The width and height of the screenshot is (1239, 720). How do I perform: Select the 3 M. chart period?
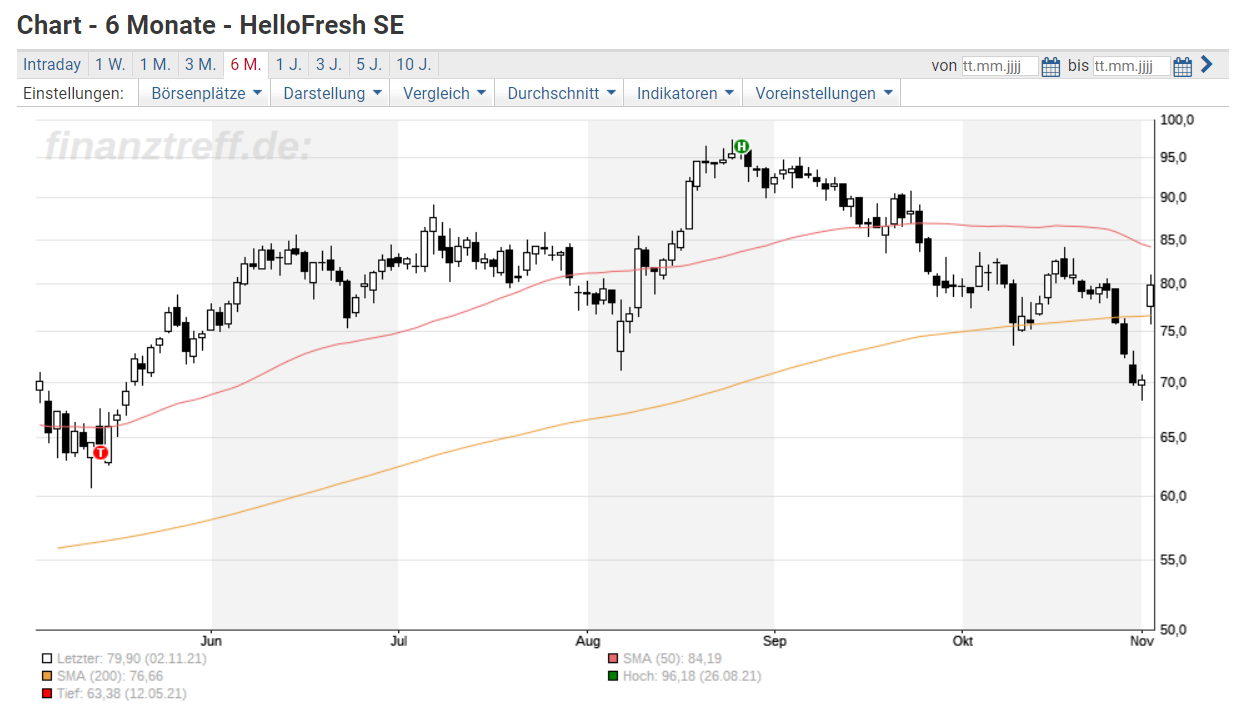[x=200, y=65]
